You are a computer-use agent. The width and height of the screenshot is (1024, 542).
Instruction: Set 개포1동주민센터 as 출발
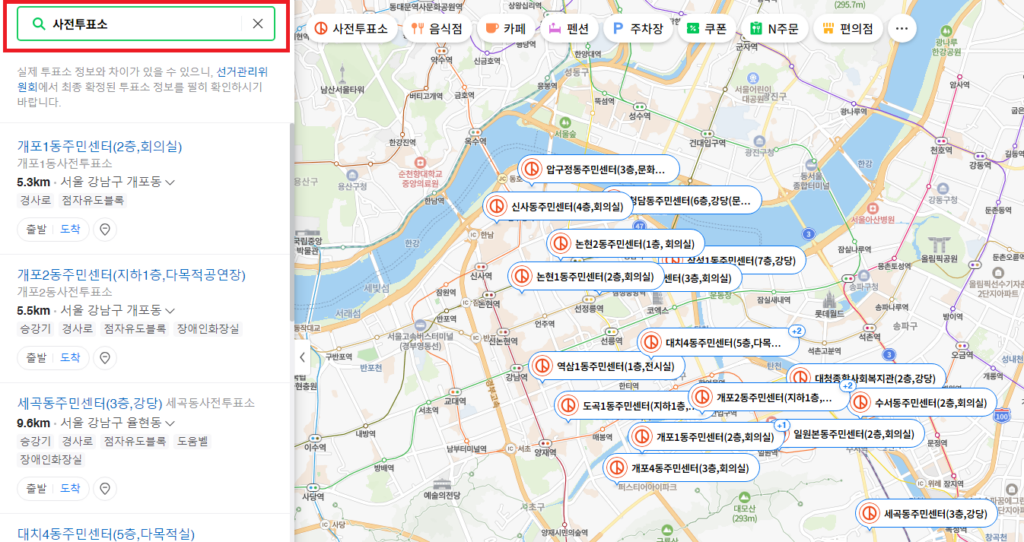(36, 229)
